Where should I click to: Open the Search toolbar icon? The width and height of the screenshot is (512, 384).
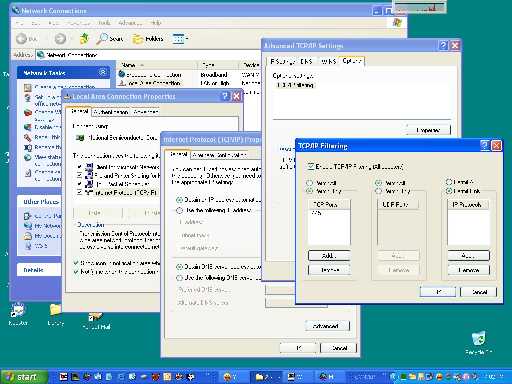point(110,39)
